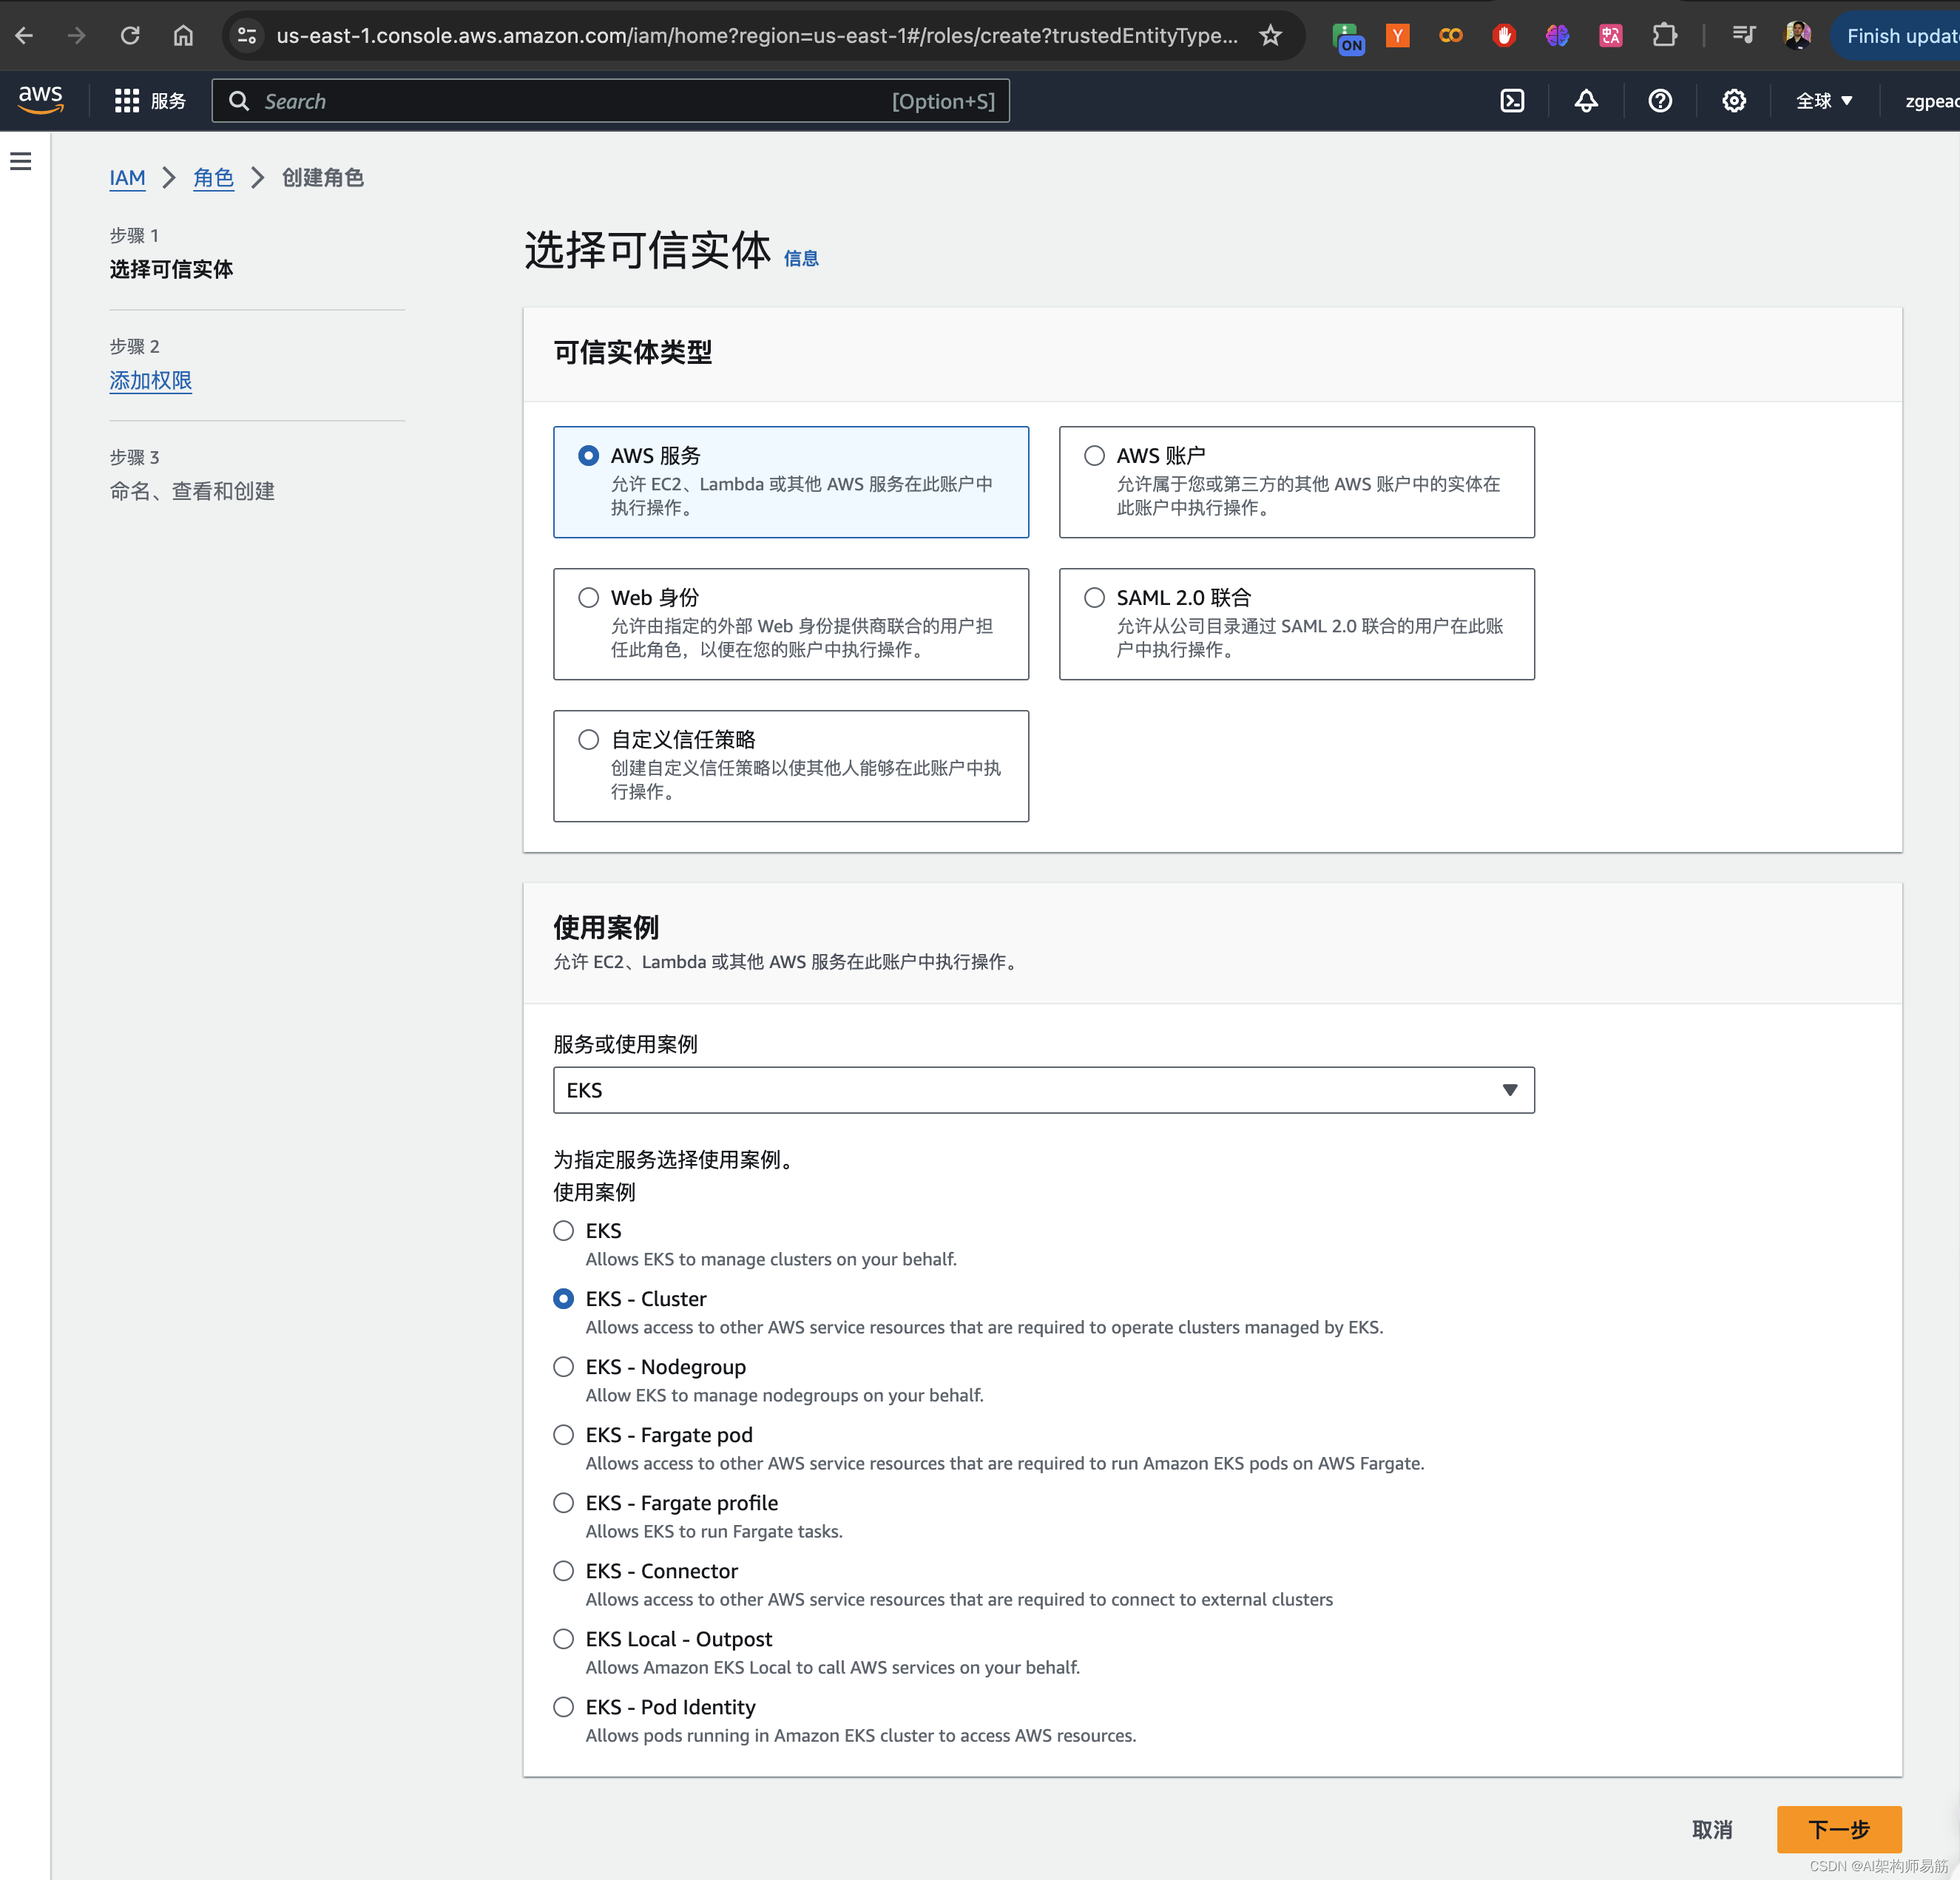Choose the EKS - Cluster use case
The image size is (1960, 1880).
point(564,1298)
